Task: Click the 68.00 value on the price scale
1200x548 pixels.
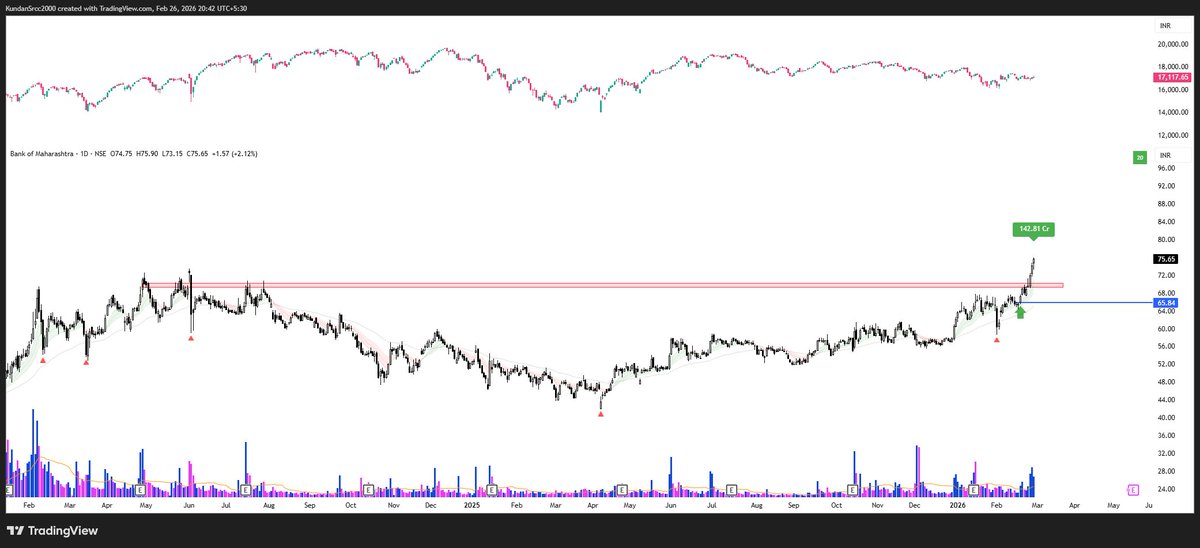Action: coord(1166,293)
